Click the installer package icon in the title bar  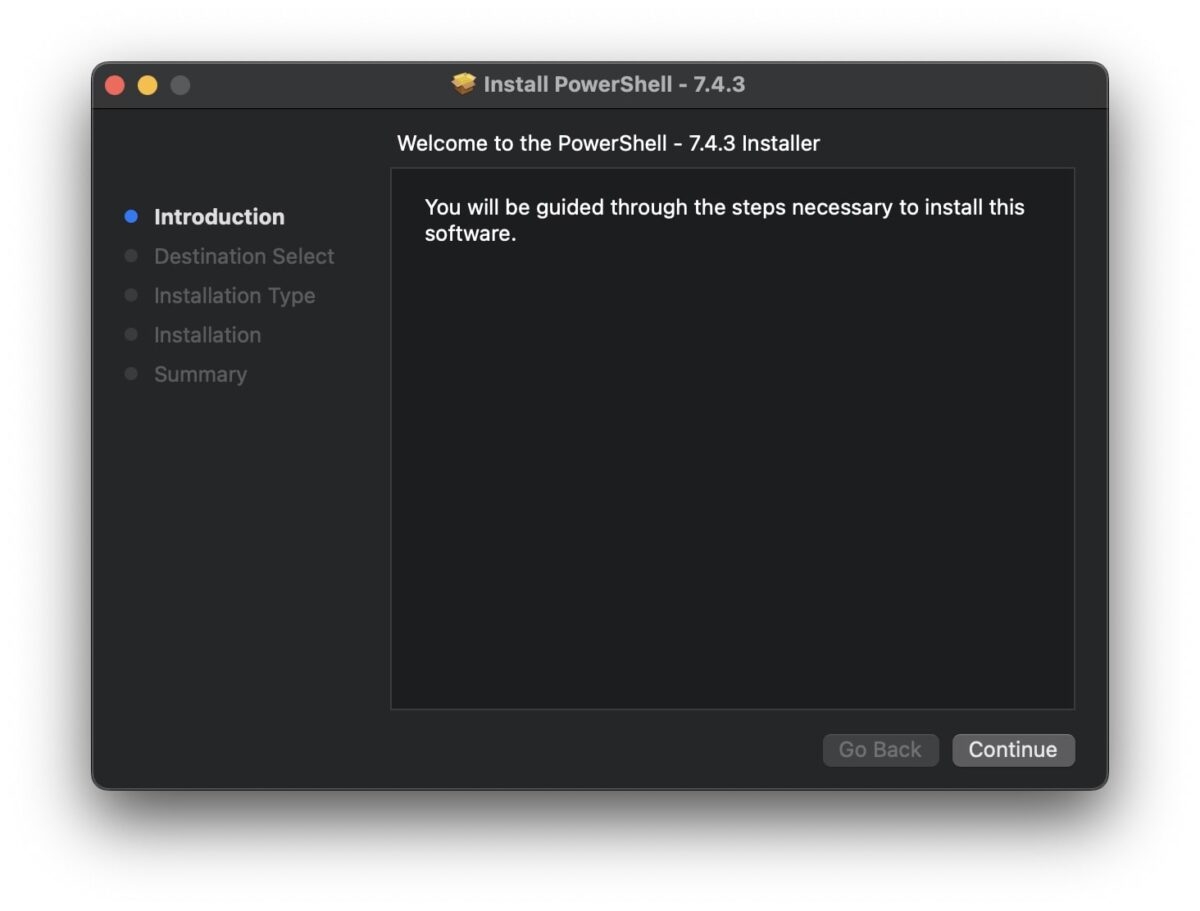tap(463, 85)
